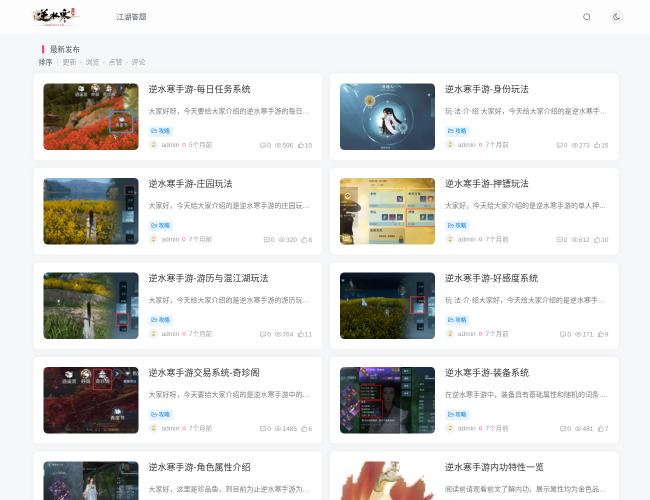Open article 逆水寒手游-每日任务系统

click(200, 89)
